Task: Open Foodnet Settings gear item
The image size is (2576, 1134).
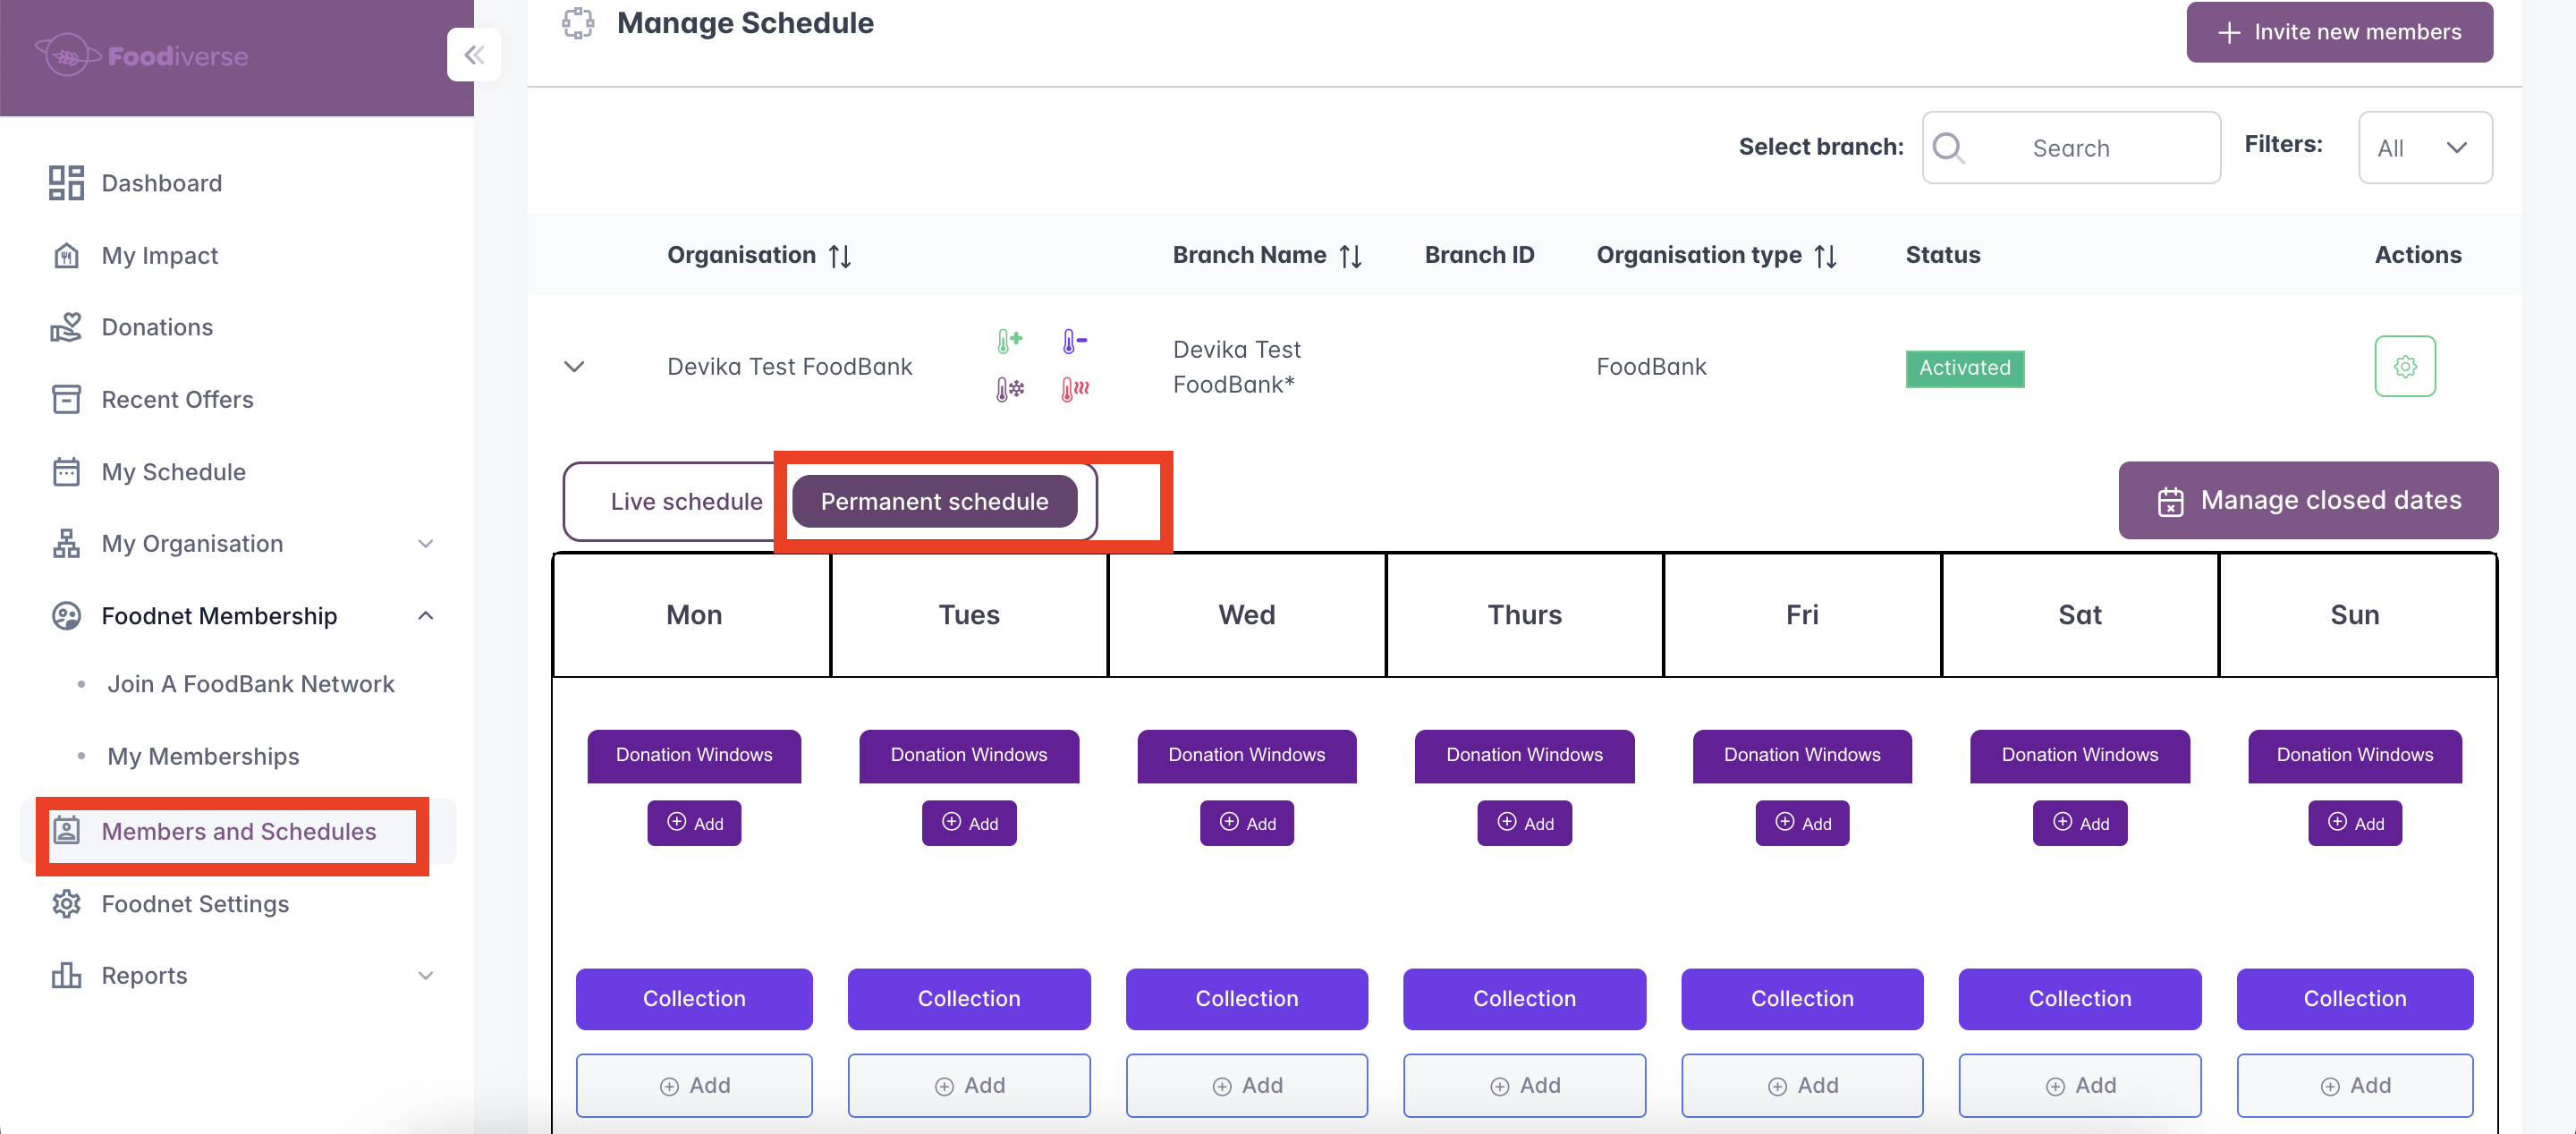Action: (195, 903)
